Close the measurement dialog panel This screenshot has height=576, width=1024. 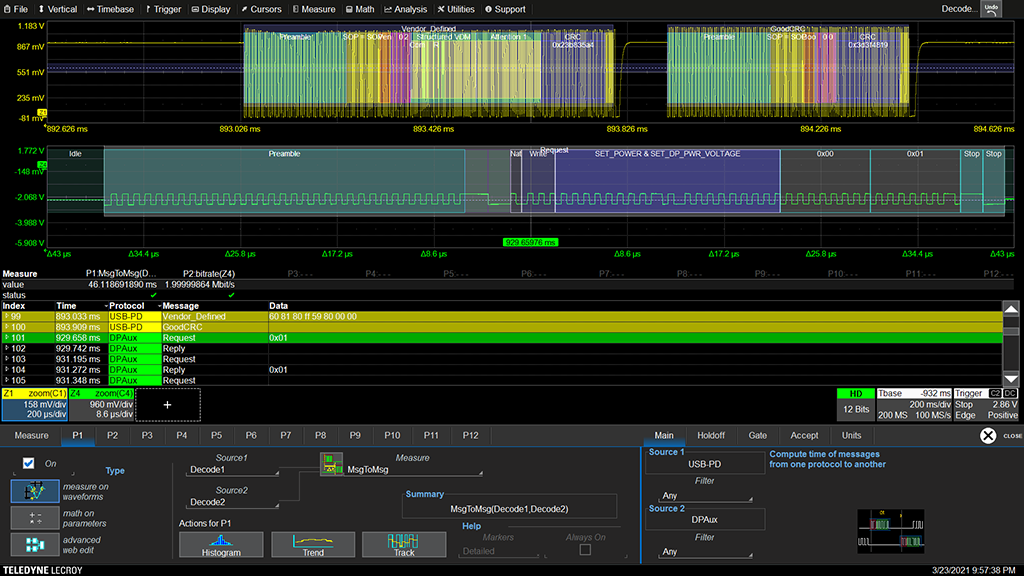pyautogui.click(x=988, y=436)
